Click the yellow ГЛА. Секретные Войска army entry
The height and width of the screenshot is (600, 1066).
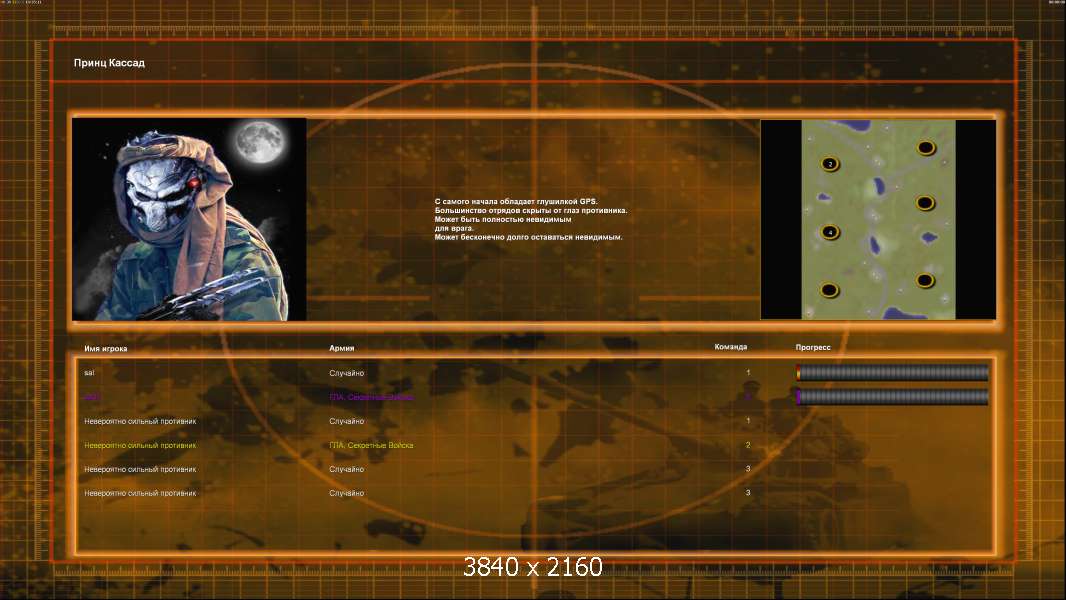coord(371,445)
